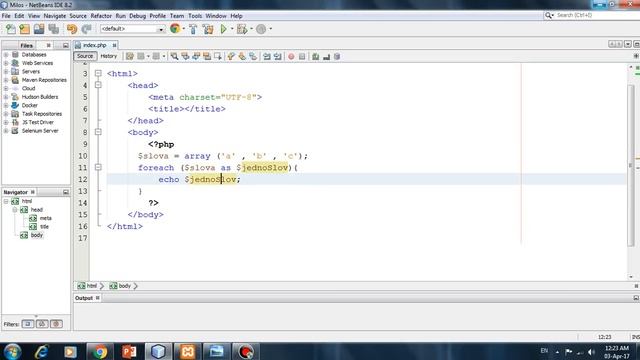Click the Undo arrow icon
640x360 pixels.
pos(72,29)
